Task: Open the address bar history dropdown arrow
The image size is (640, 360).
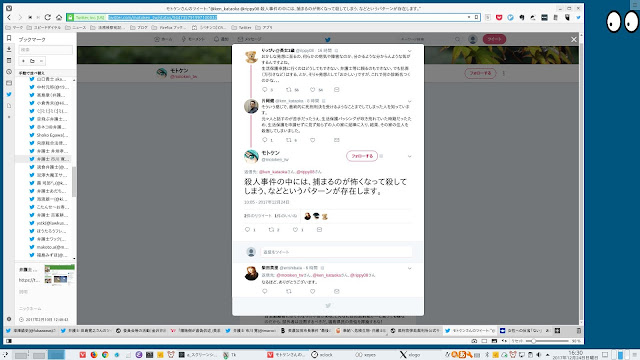Action: [469, 18]
